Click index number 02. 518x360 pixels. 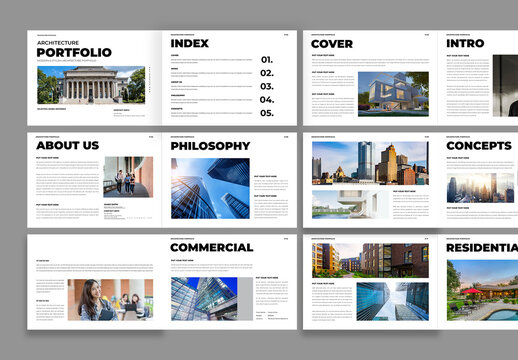point(267,73)
